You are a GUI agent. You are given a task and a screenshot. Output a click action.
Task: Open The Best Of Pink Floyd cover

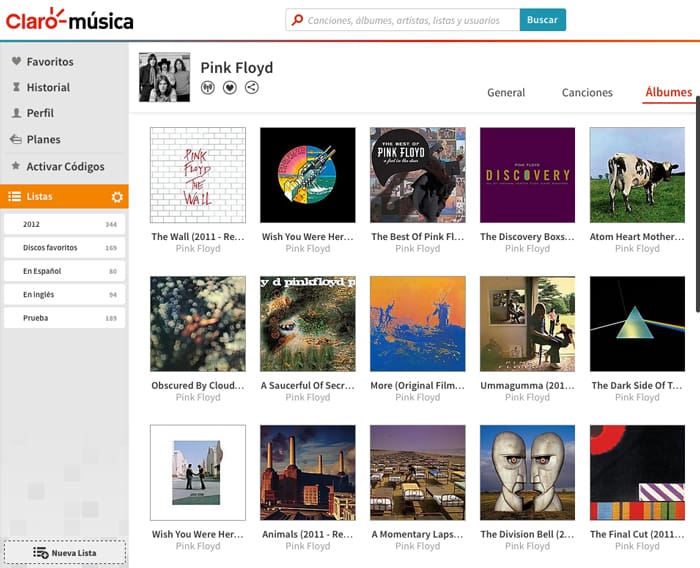[x=417, y=175]
